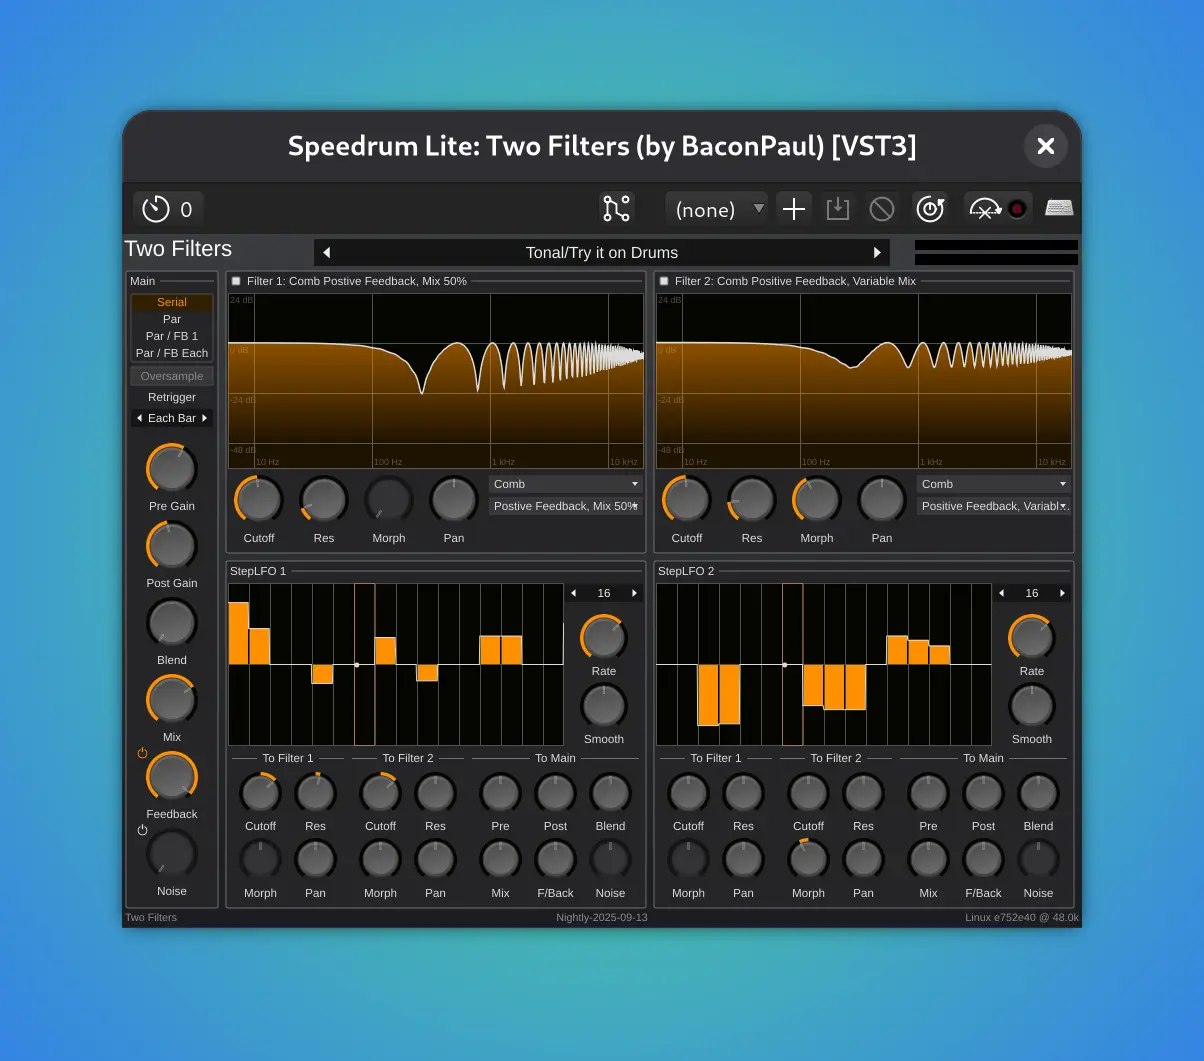Click right arrow beside Each Bar
1204x1061 pixels.
point(204,418)
